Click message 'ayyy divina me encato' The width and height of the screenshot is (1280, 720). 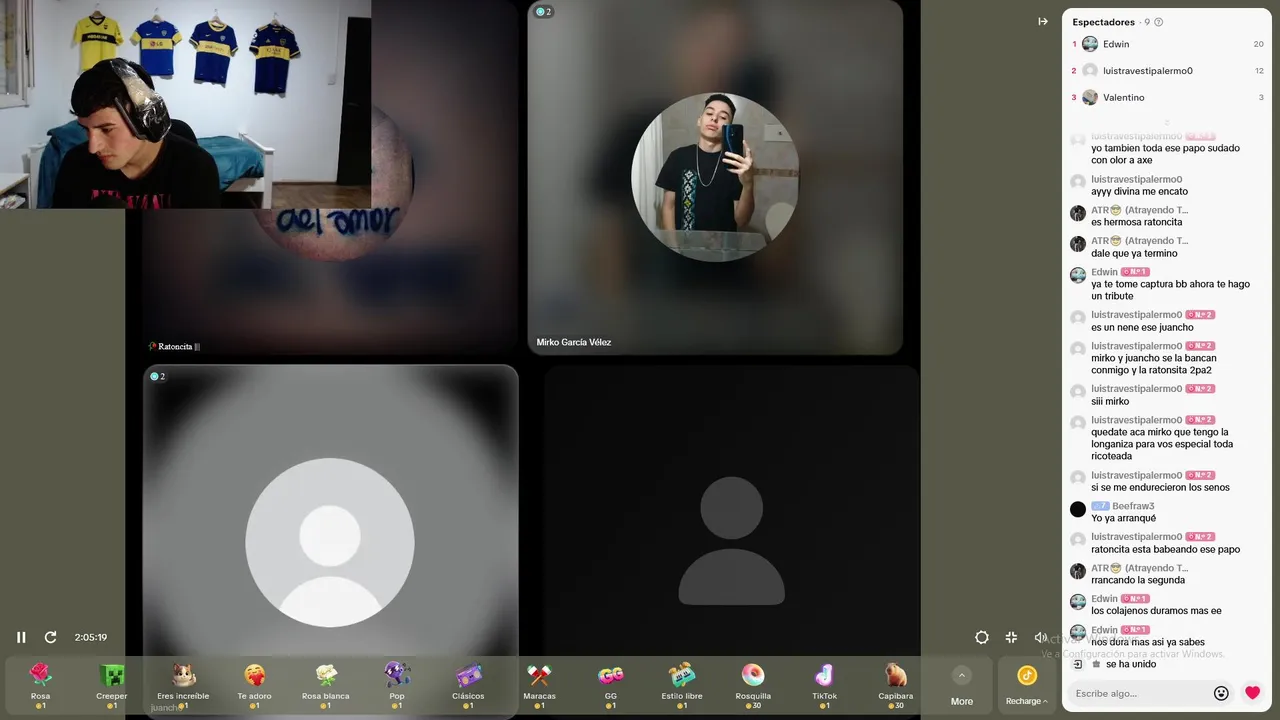tap(1139, 191)
